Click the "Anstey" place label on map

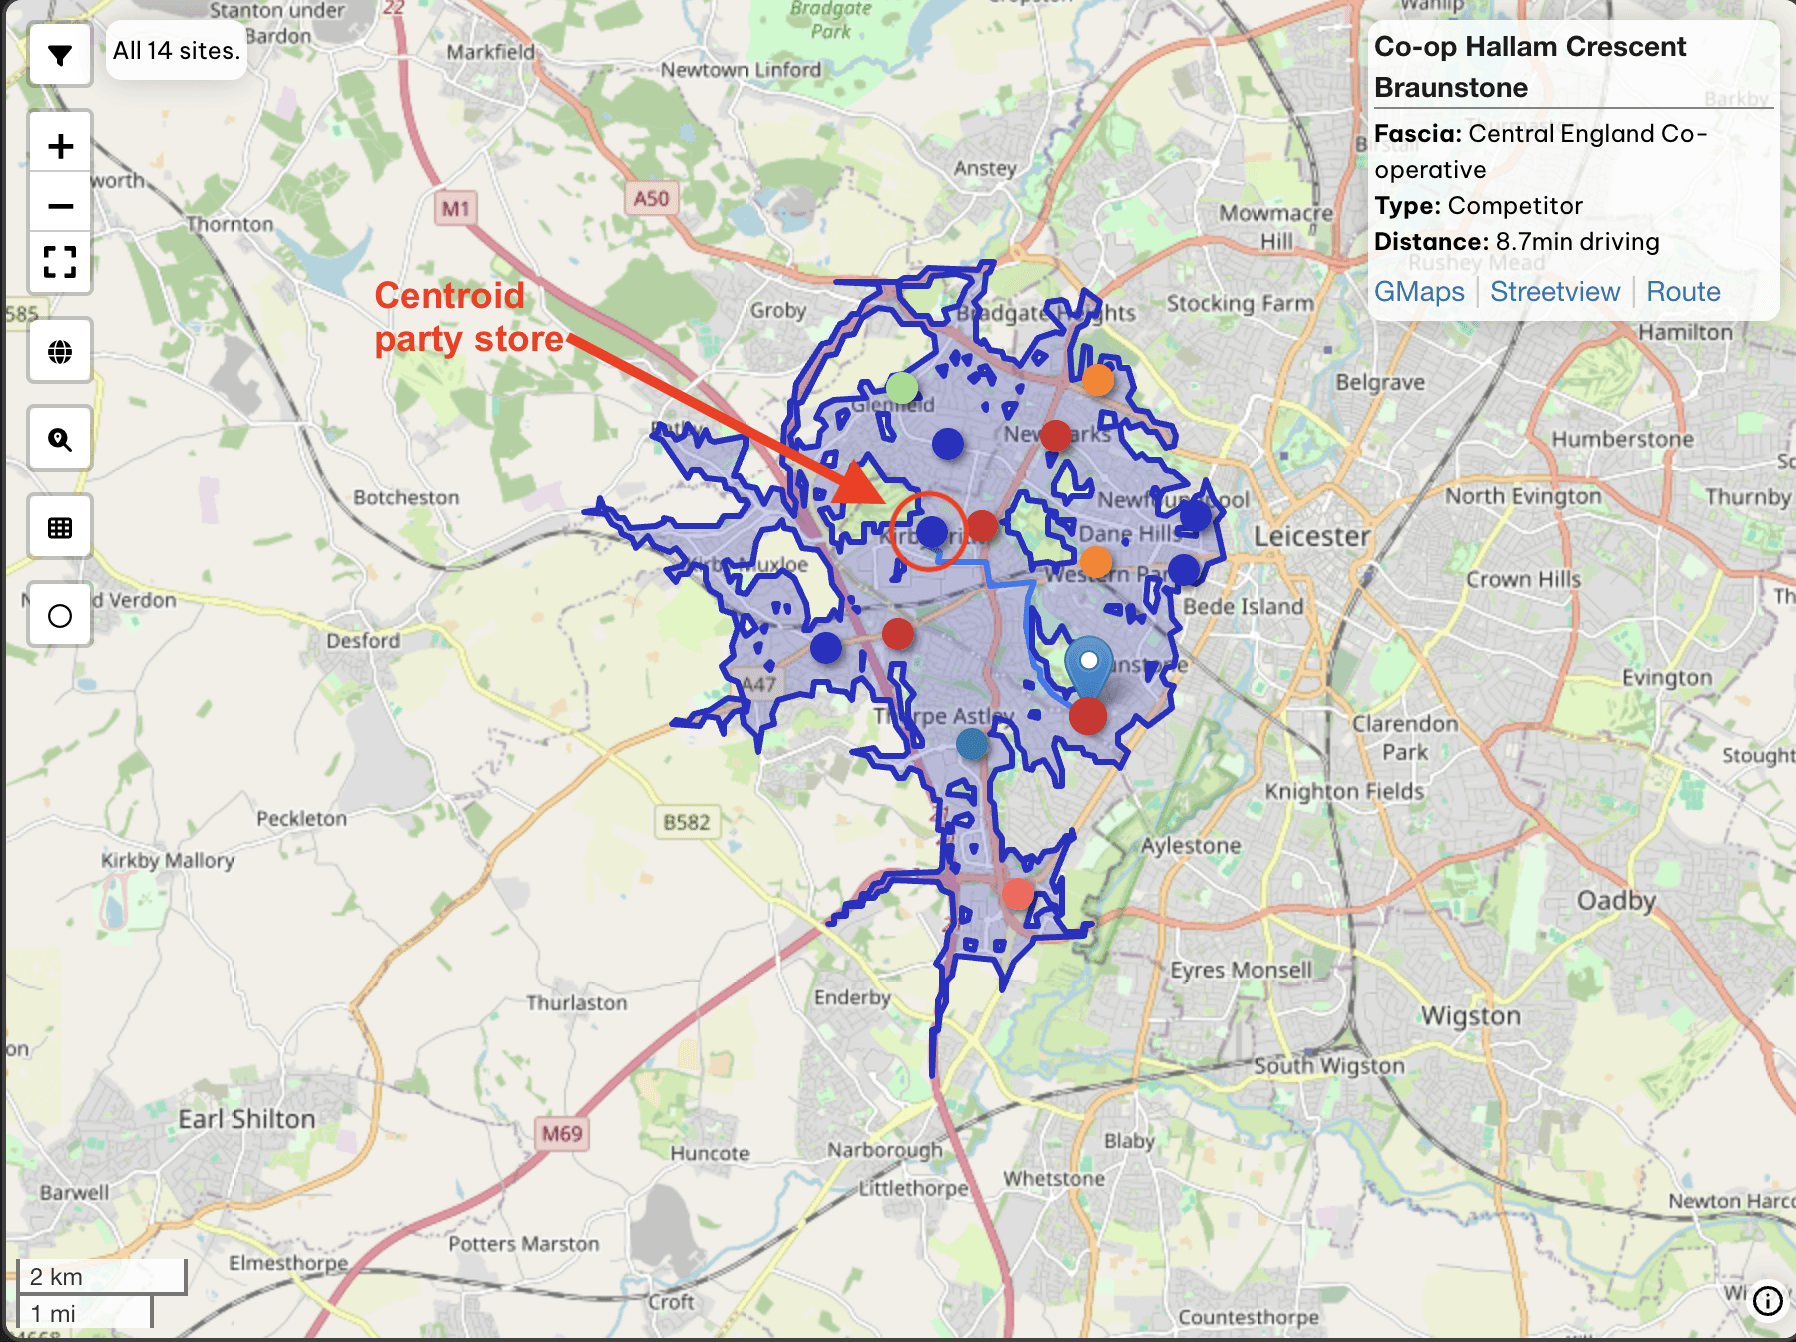[x=985, y=168]
